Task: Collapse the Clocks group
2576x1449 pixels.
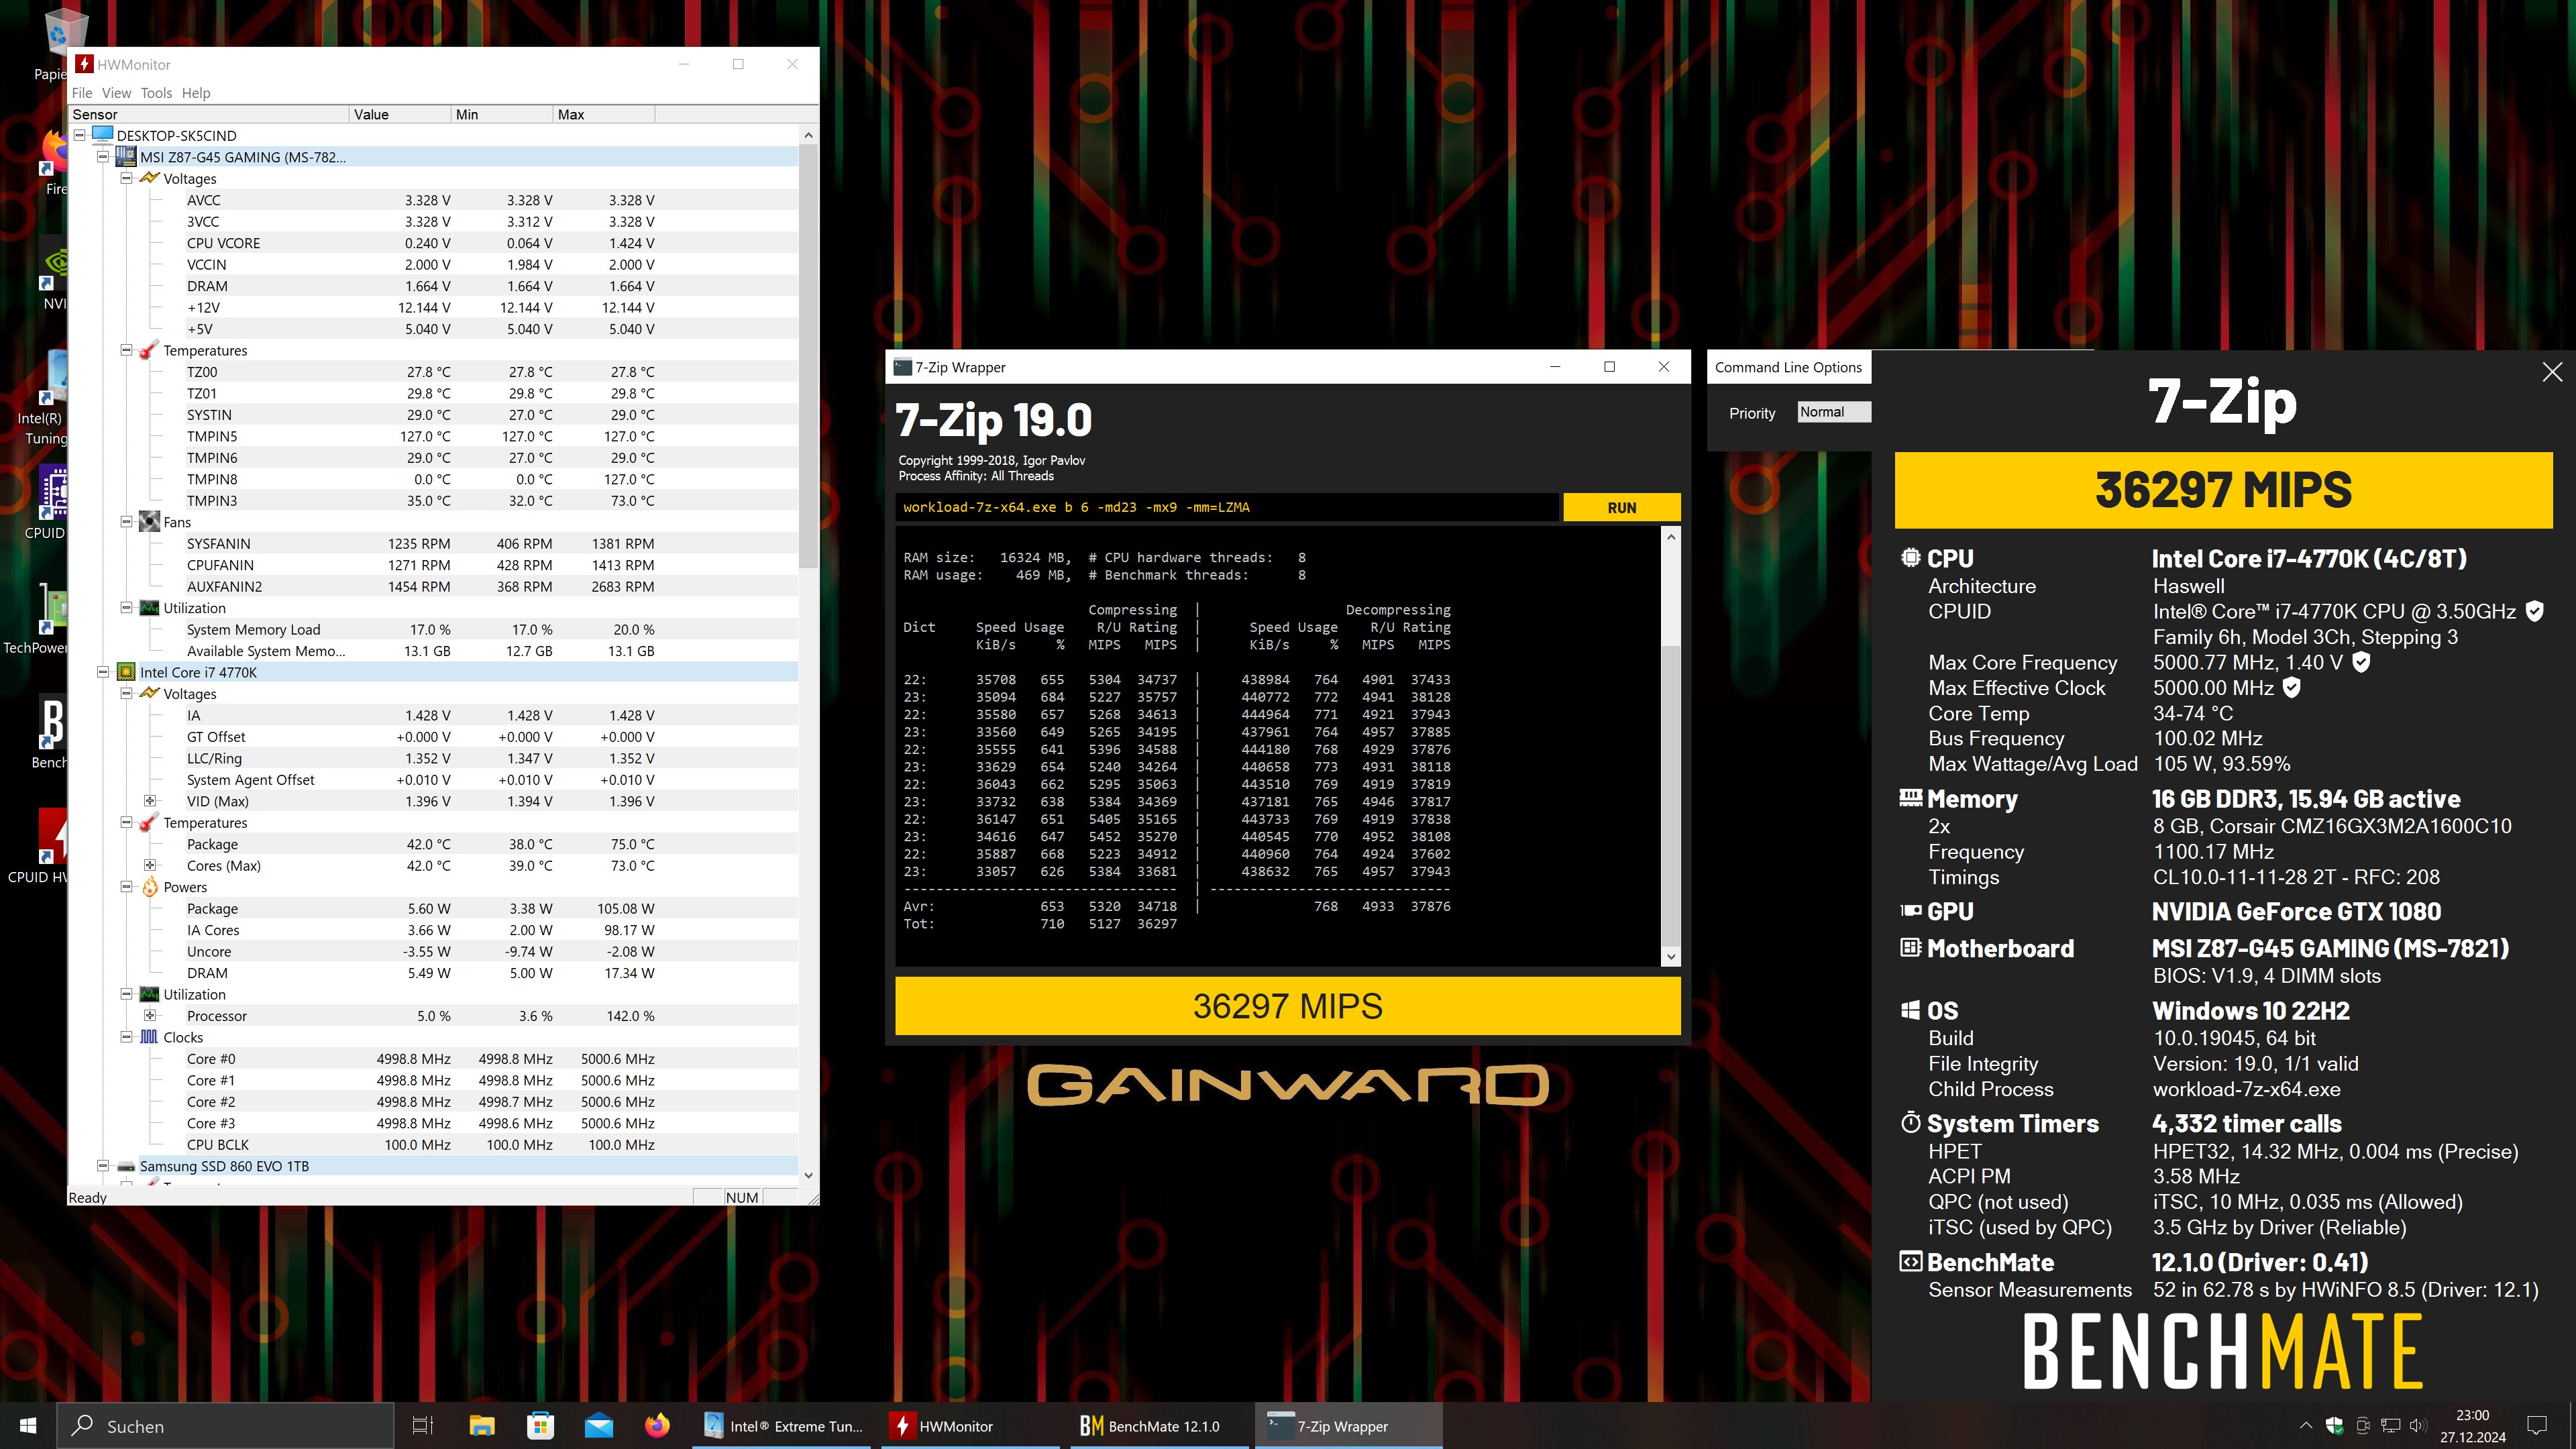Action: (x=126, y=1037)
